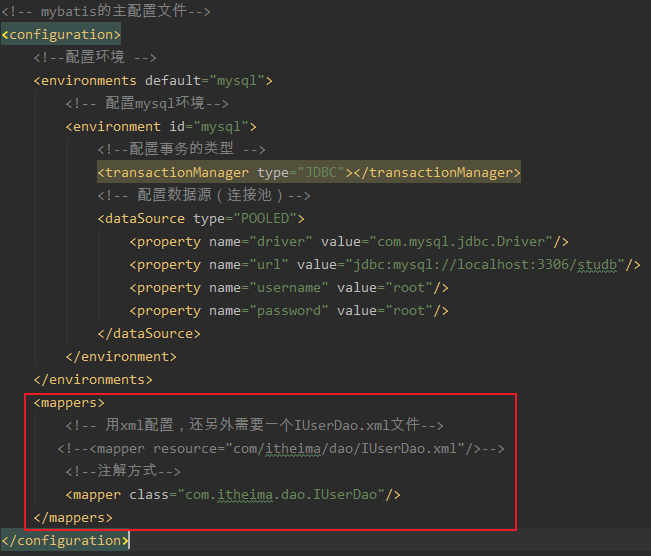Screen dimensions: 651x556
Task: Click the driver property line
Action: (349, 241)
